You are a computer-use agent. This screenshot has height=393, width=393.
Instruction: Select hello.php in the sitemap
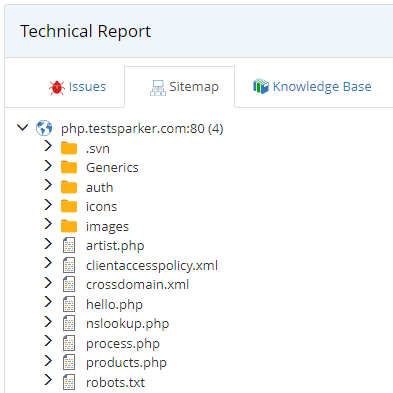coord(114,305)
